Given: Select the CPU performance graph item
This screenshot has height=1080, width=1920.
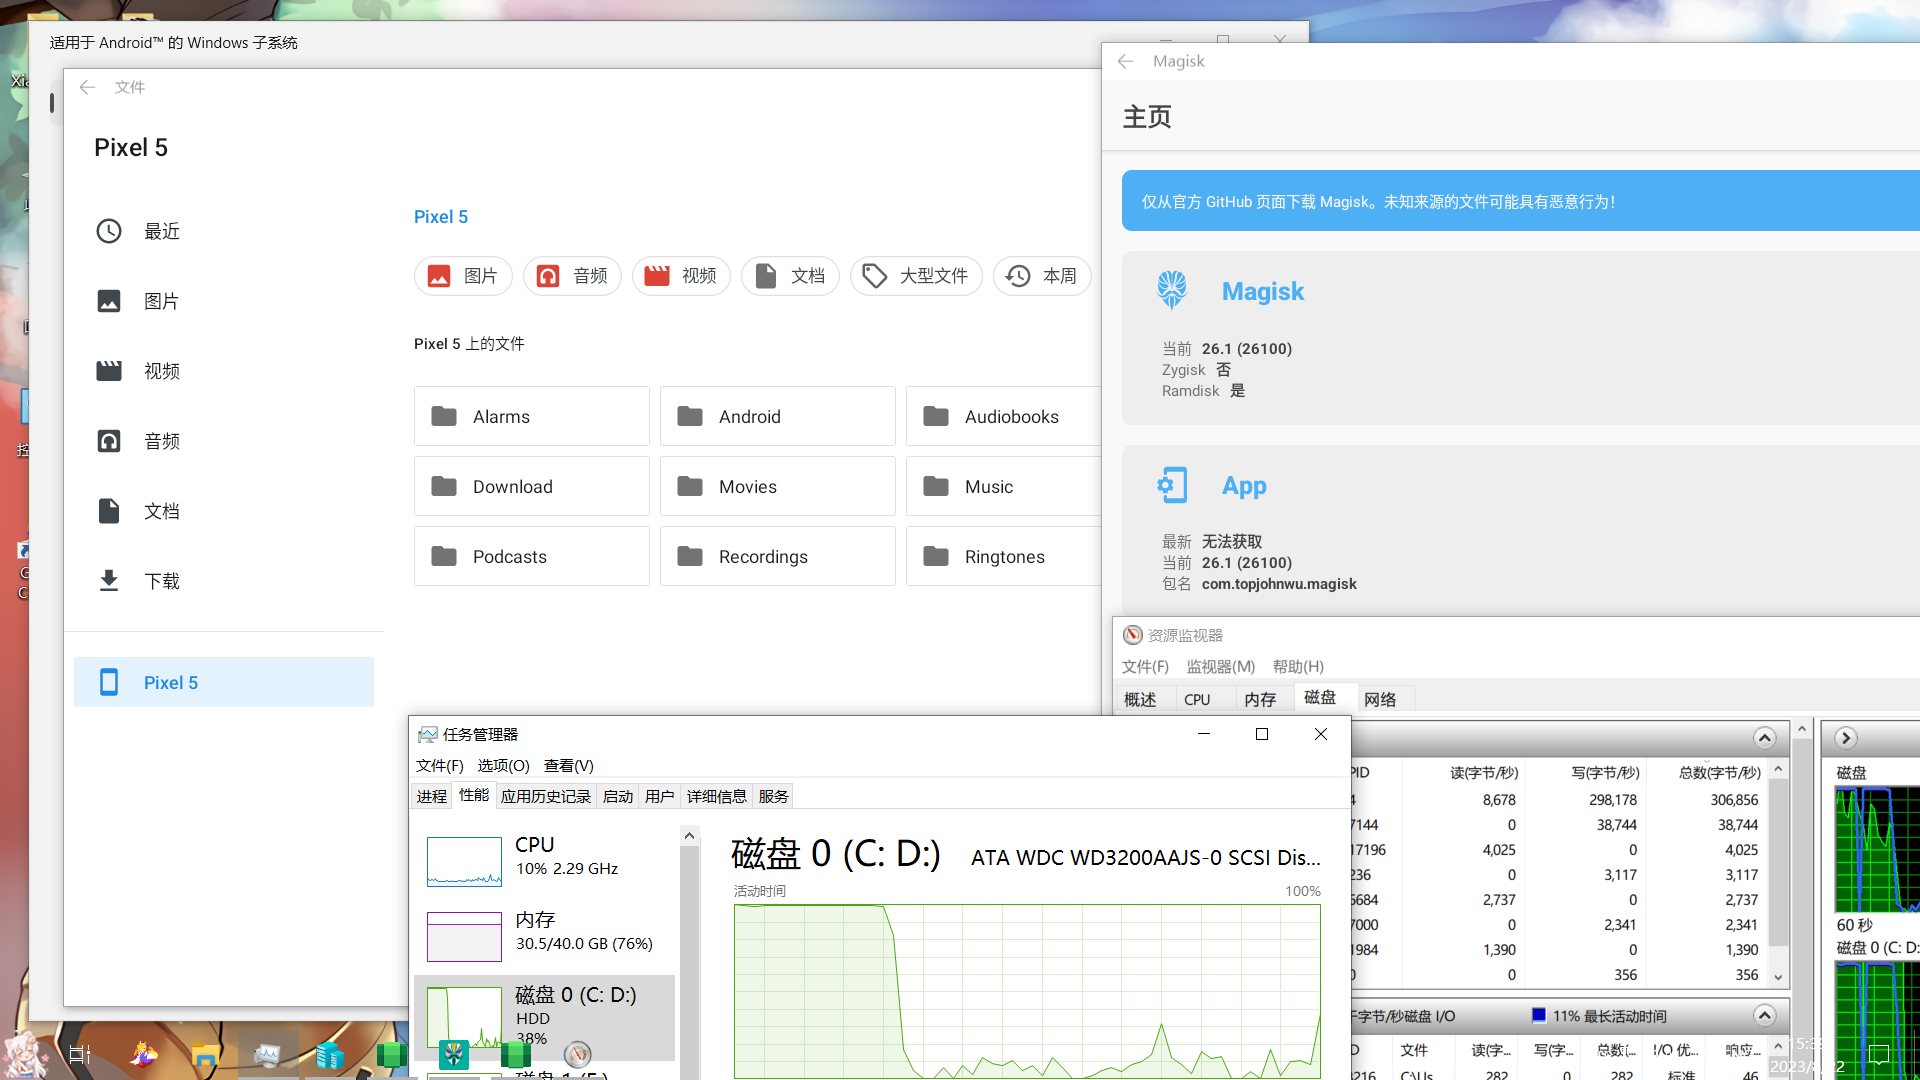Looking at the screenshot, I should [x=545, y=860].
